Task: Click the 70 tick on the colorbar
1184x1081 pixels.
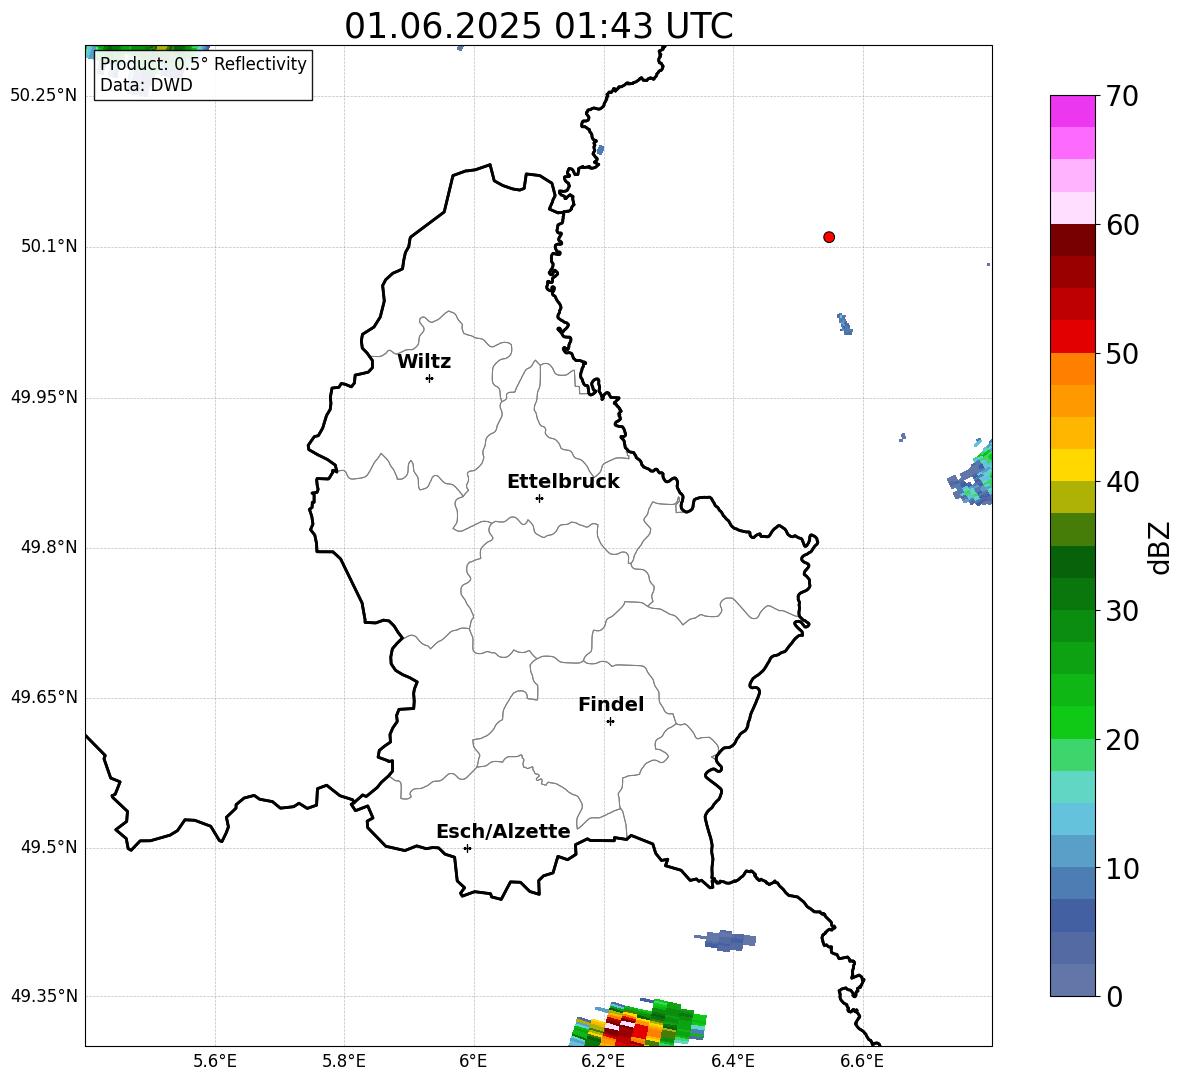Action: [x=1121, y=96]
